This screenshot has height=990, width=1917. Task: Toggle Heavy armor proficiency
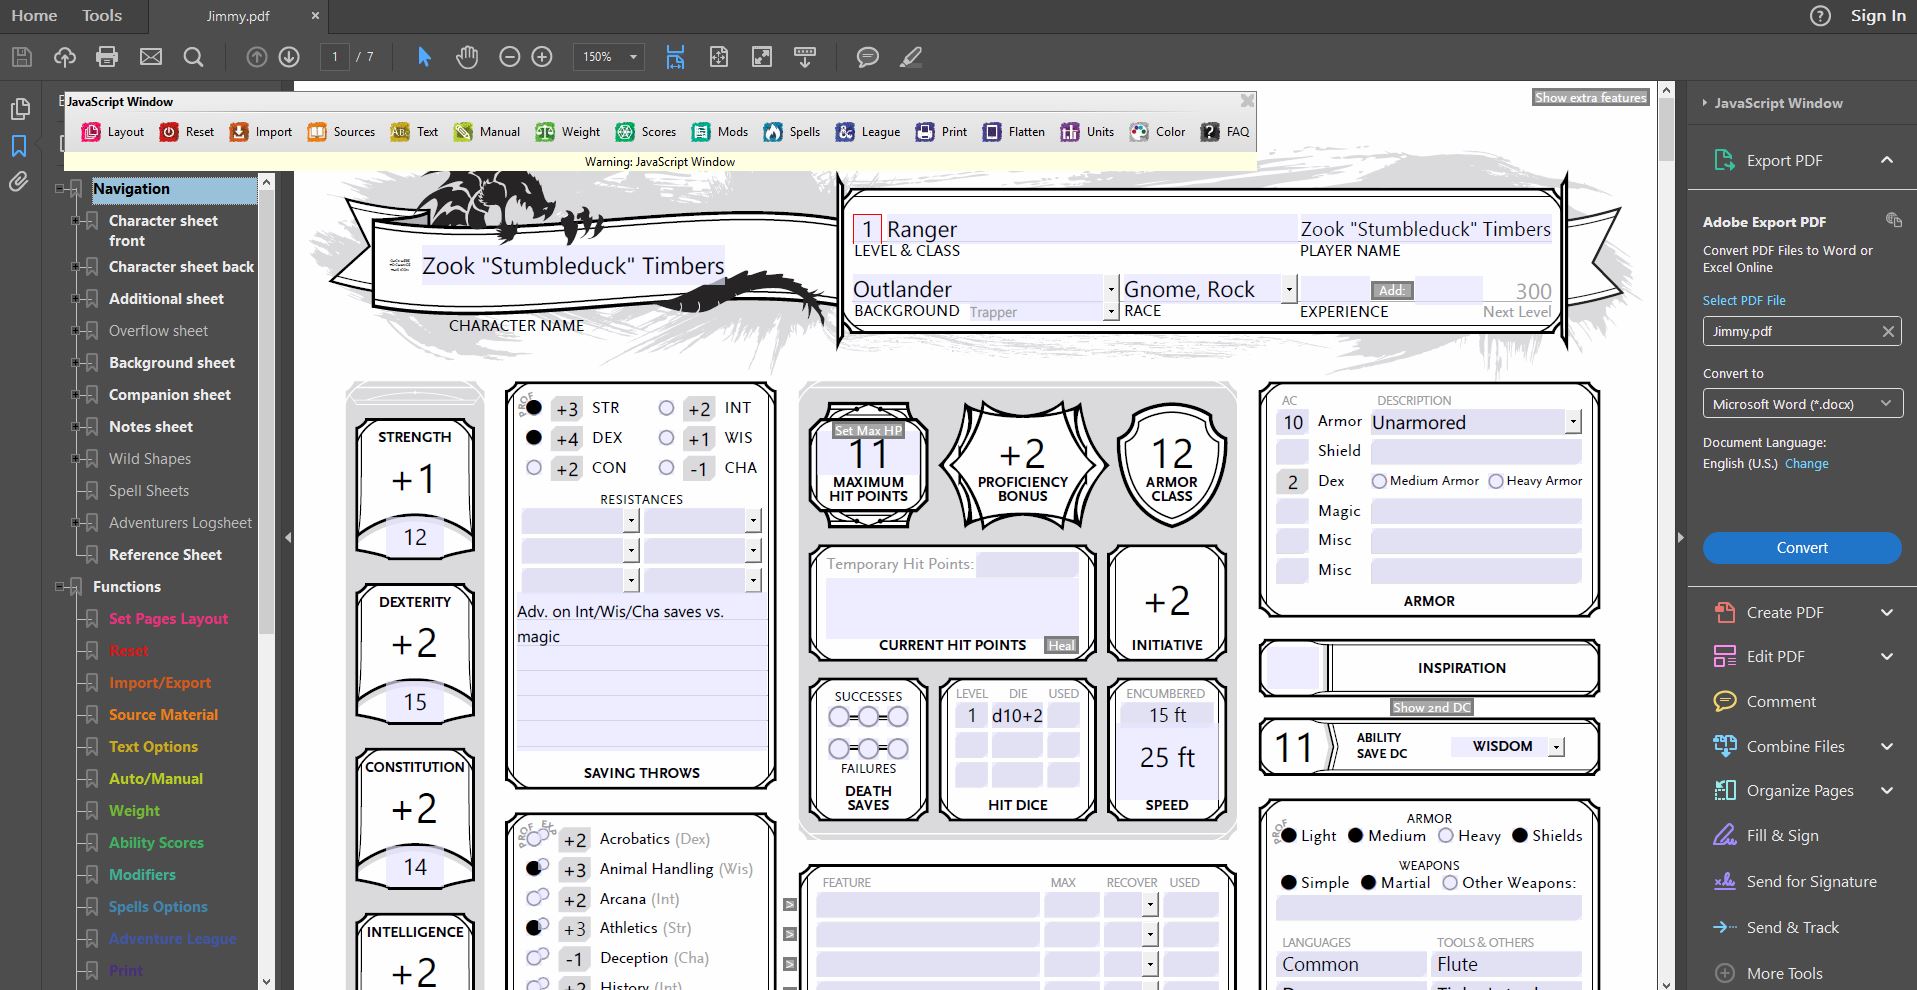pos(1446,835)
